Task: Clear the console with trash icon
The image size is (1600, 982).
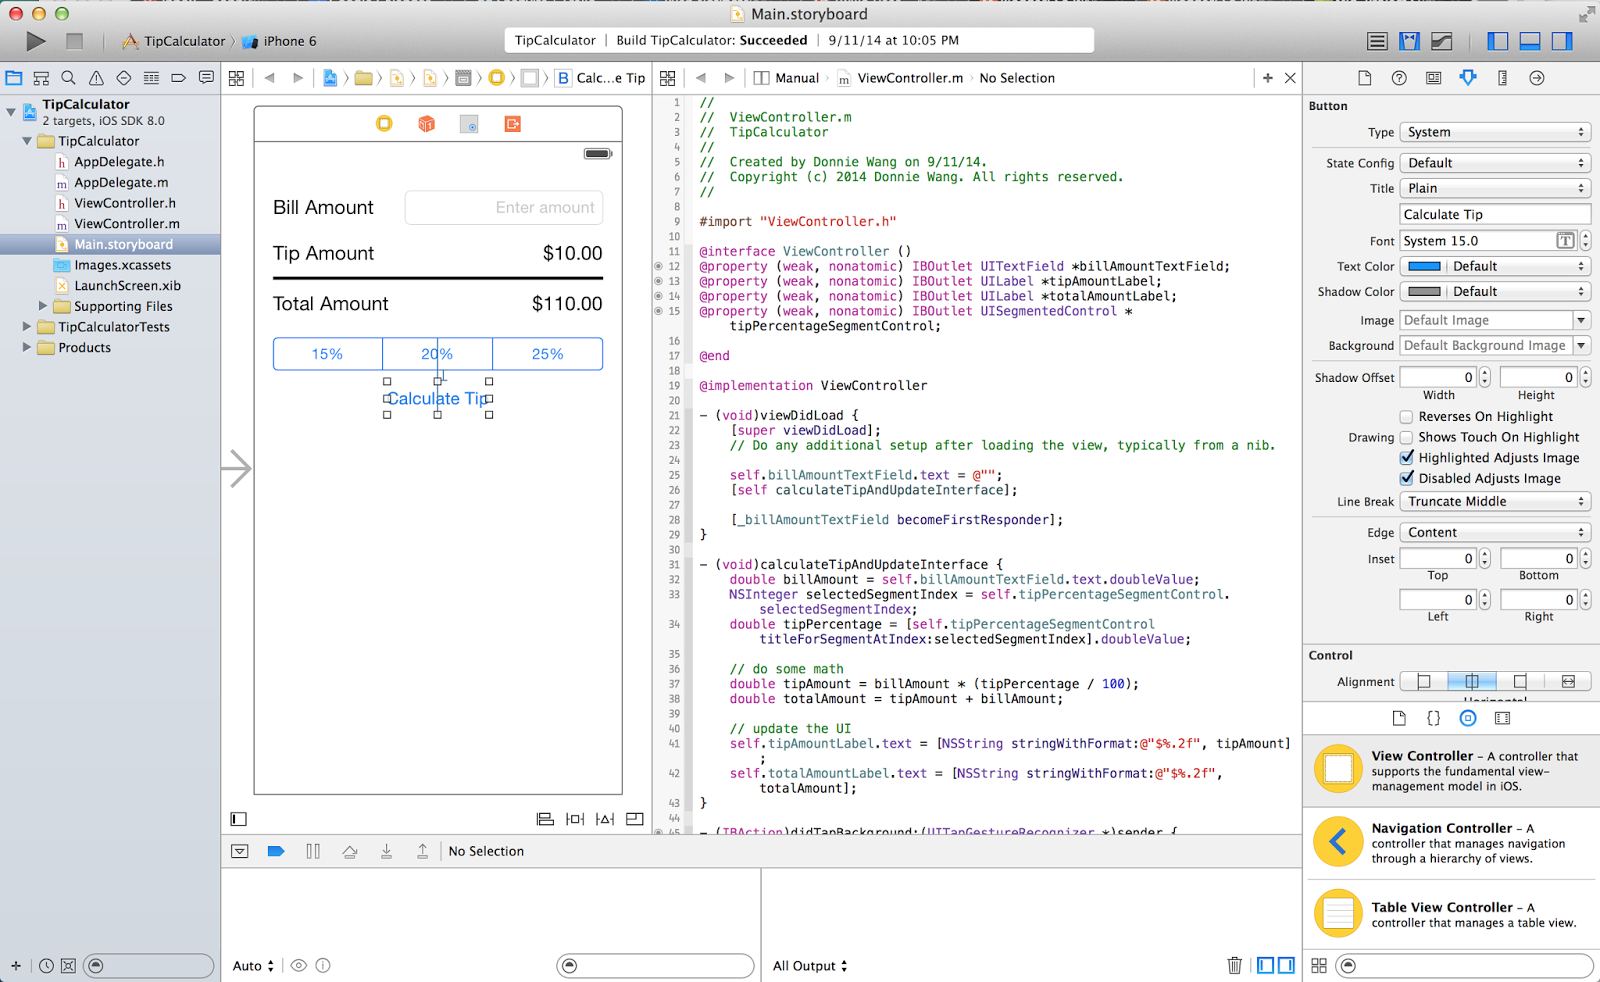Action: pyautogui.click(x=1234, y=965)
